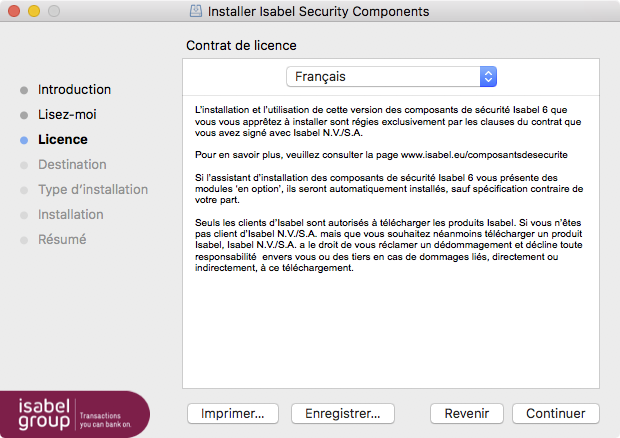The width and height of the screenshot is (620, 438).
Task: Click the Enregistrer... button
Action: click(x=343, y=413)
